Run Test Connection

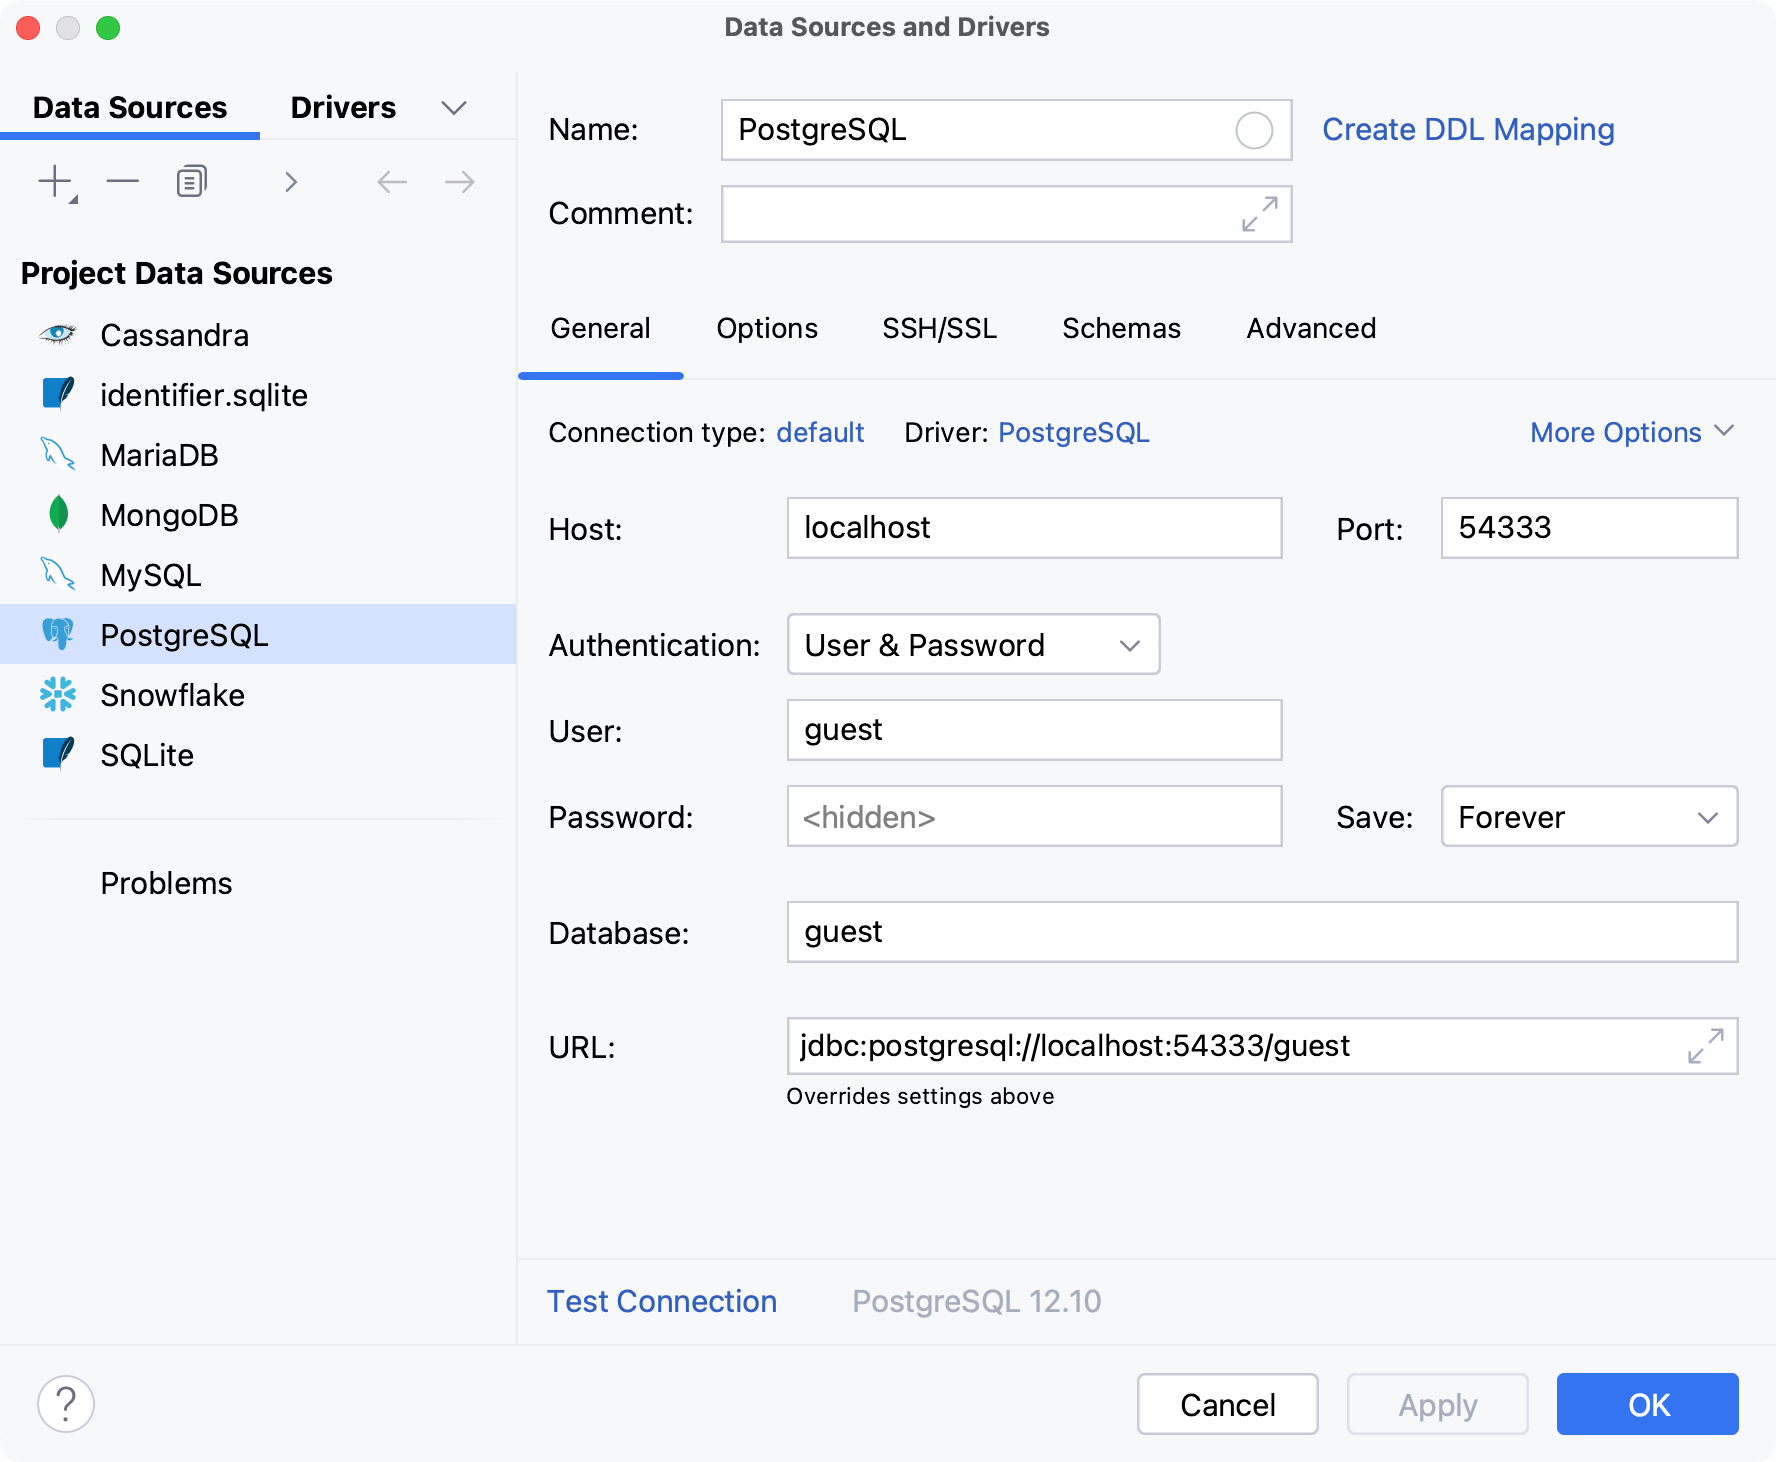[661, 1301]
